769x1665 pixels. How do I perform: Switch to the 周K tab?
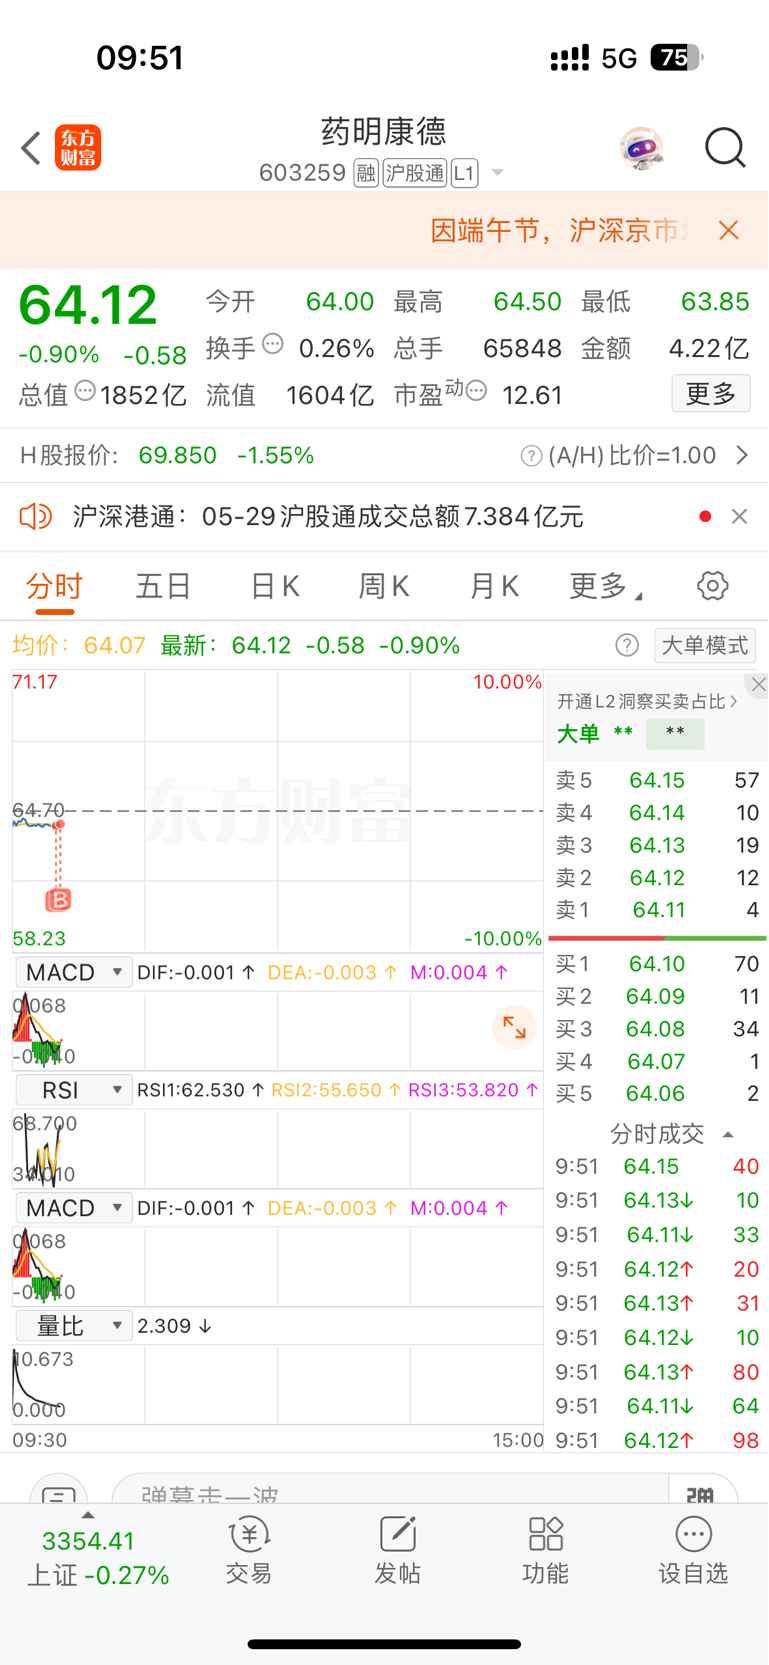384,586
